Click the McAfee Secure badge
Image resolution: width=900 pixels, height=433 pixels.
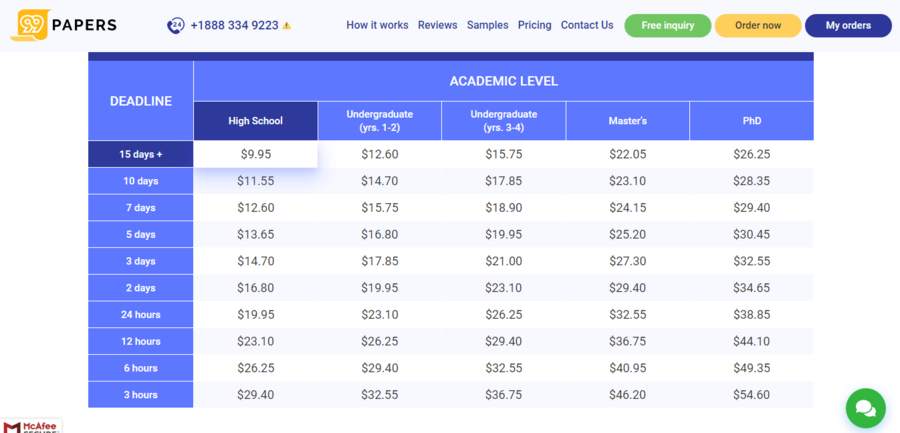click(x=30, y=426)
